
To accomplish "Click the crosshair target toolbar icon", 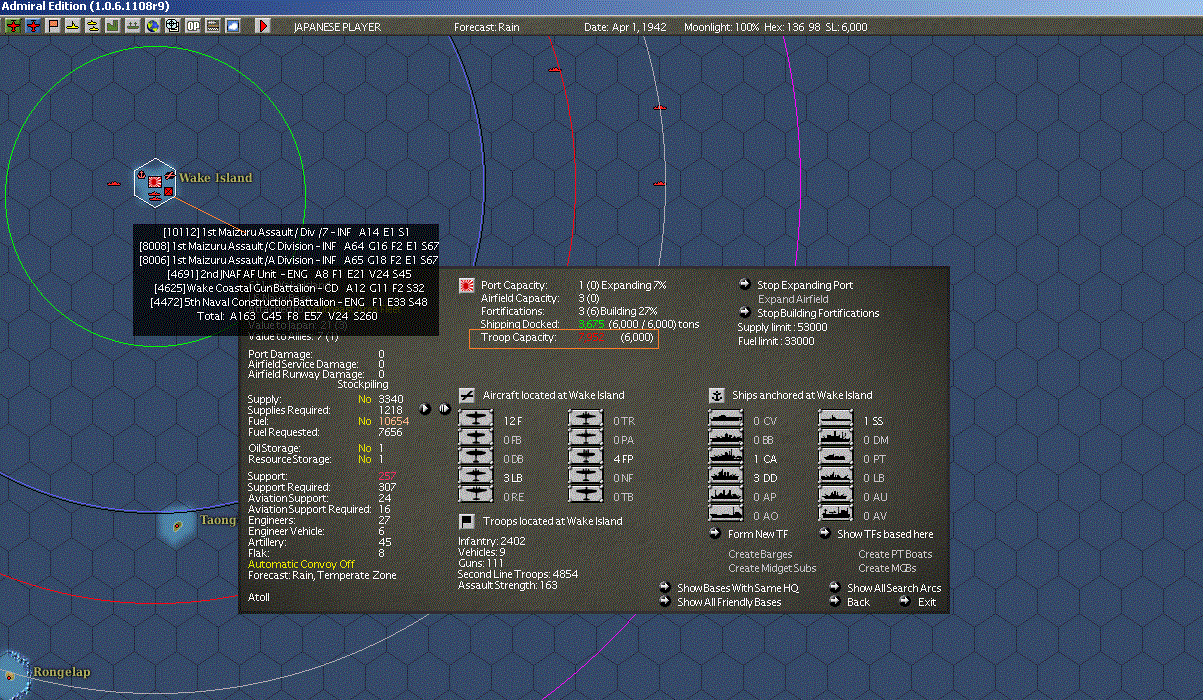I will [x=173, y=25].
